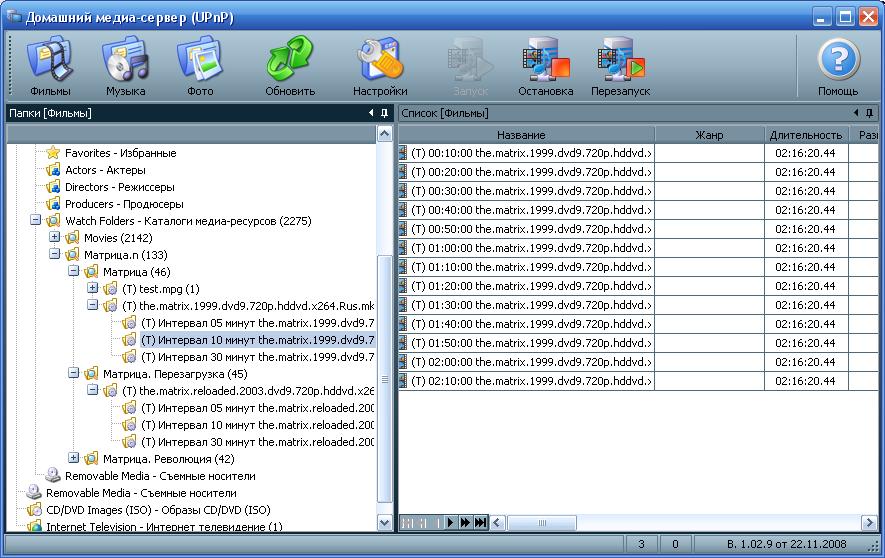Collapse the Watch Folders tree node
The image size is (885, 558).
coord(36,221)
